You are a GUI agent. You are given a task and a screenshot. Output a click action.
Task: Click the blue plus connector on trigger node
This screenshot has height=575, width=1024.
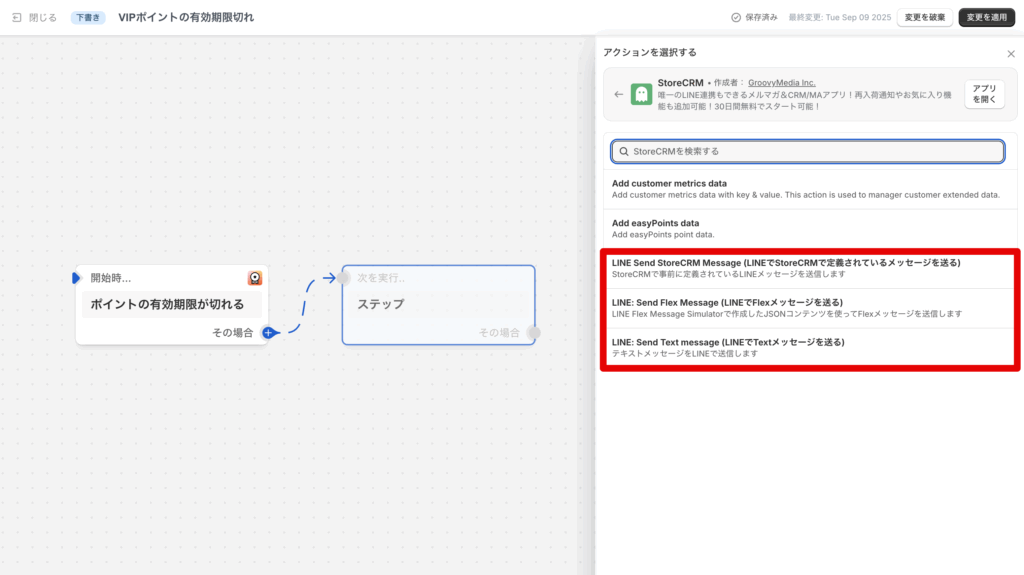coord(268,332)
